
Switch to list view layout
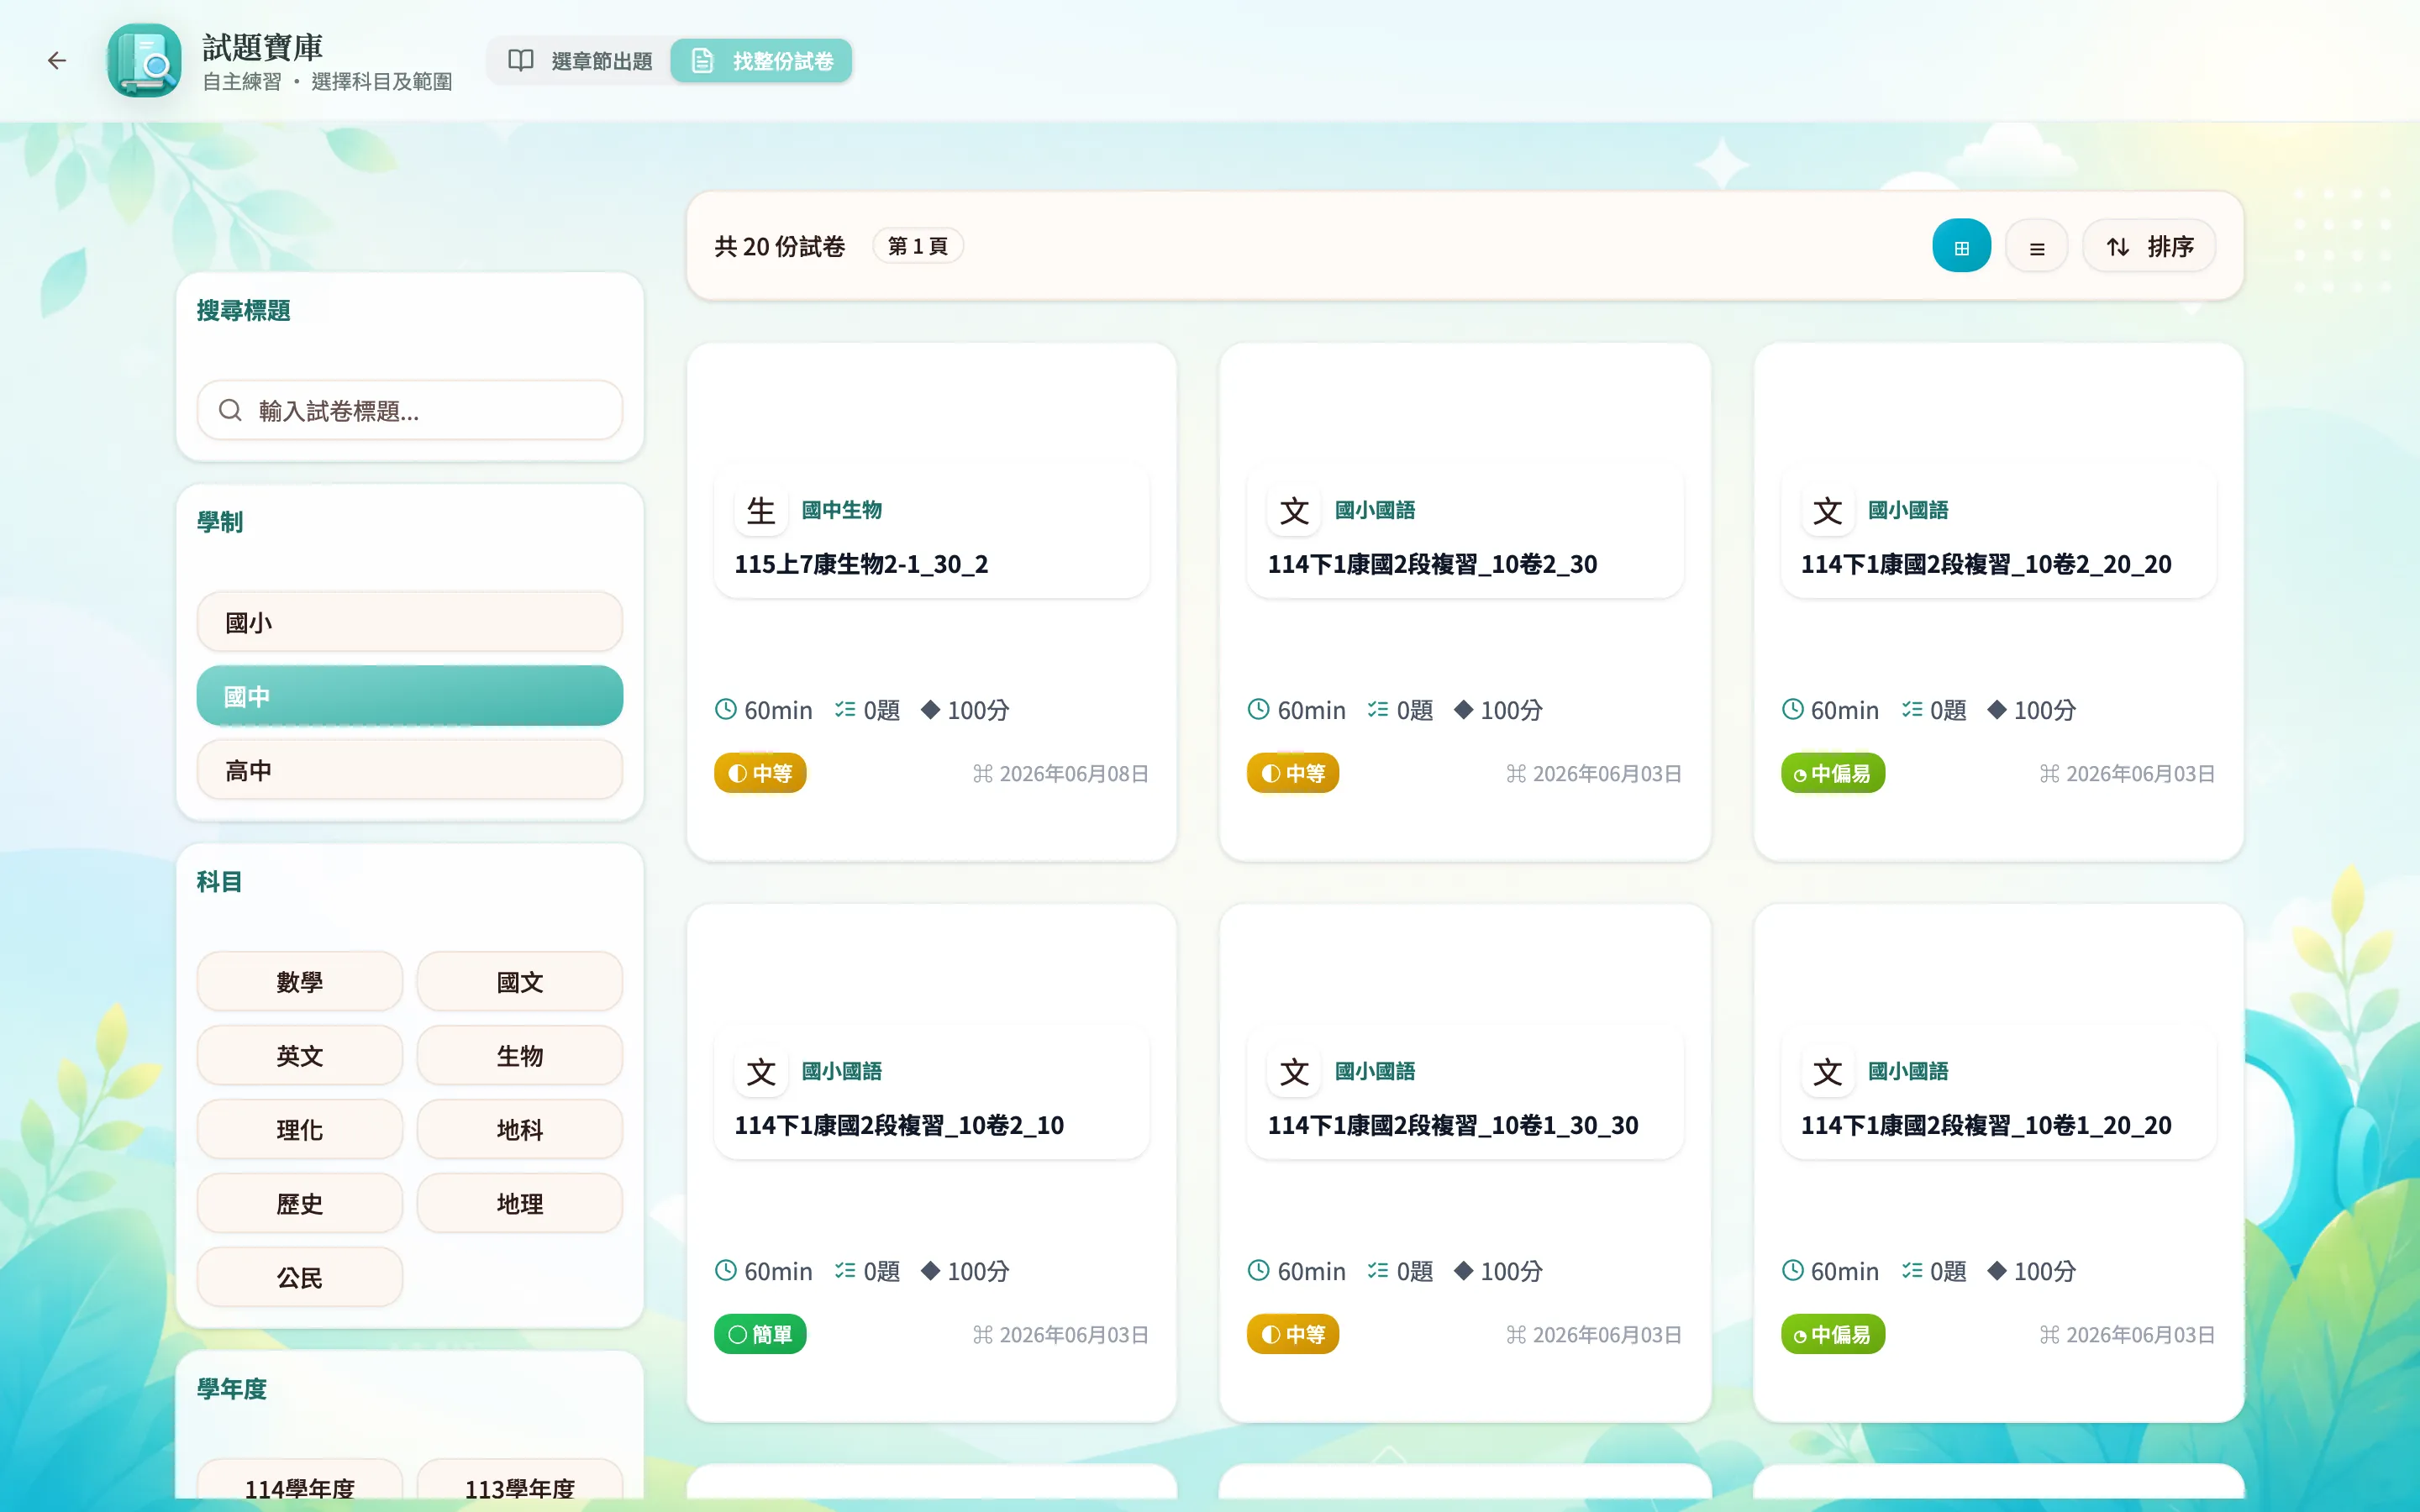[x=2036, y=246]
